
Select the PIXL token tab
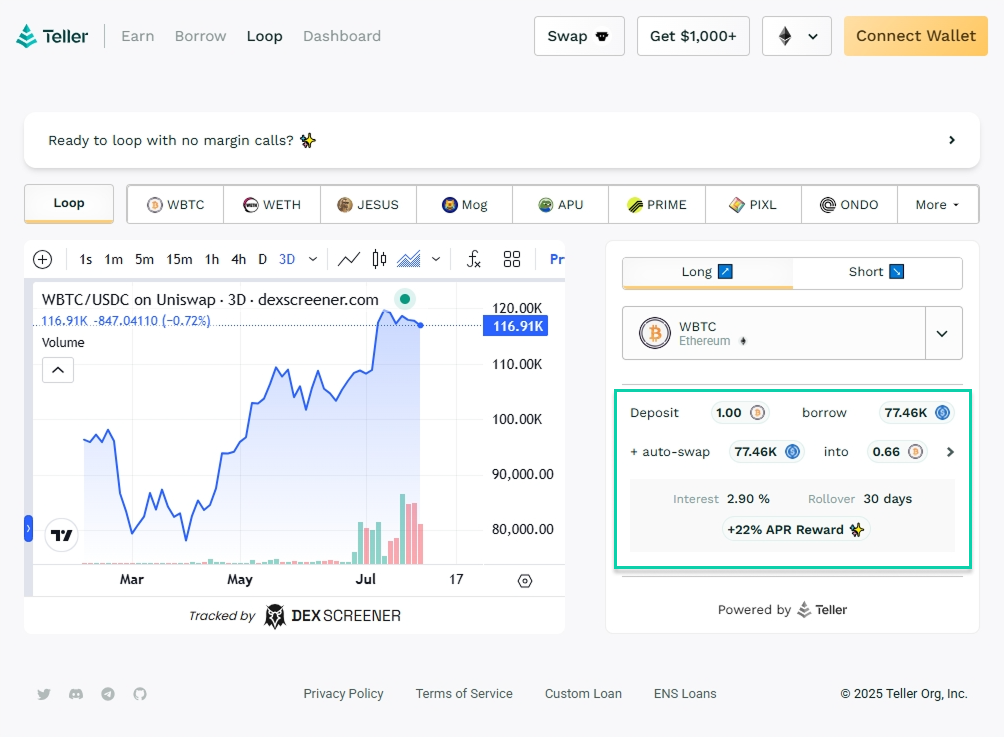pos(753,205)
